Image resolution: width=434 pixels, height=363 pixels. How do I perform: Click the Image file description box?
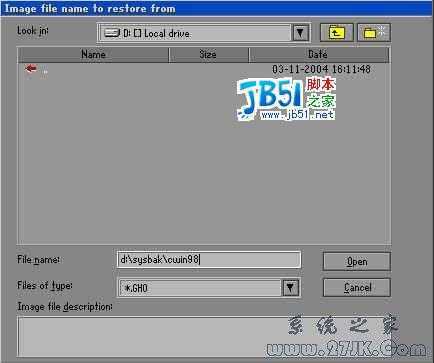click(204, 337)
